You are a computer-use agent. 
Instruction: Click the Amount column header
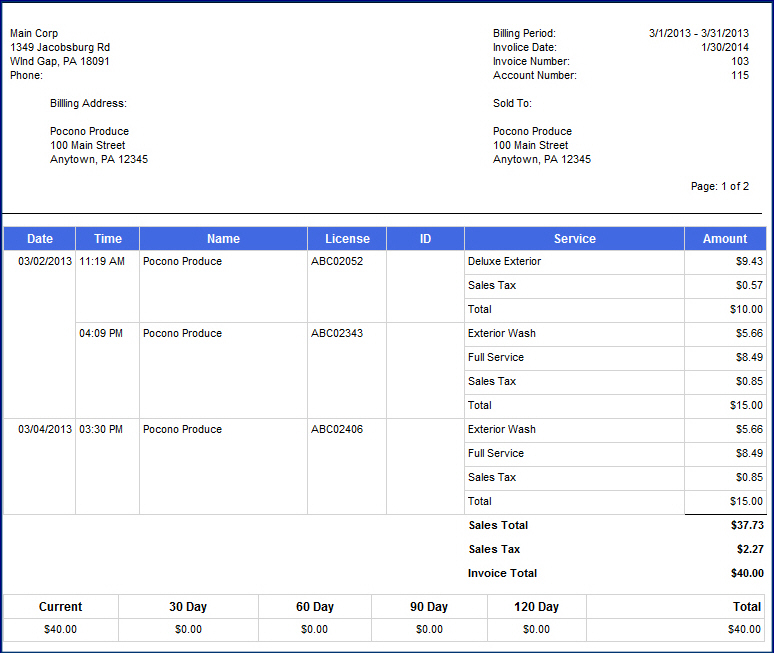(x=724, y=239)
